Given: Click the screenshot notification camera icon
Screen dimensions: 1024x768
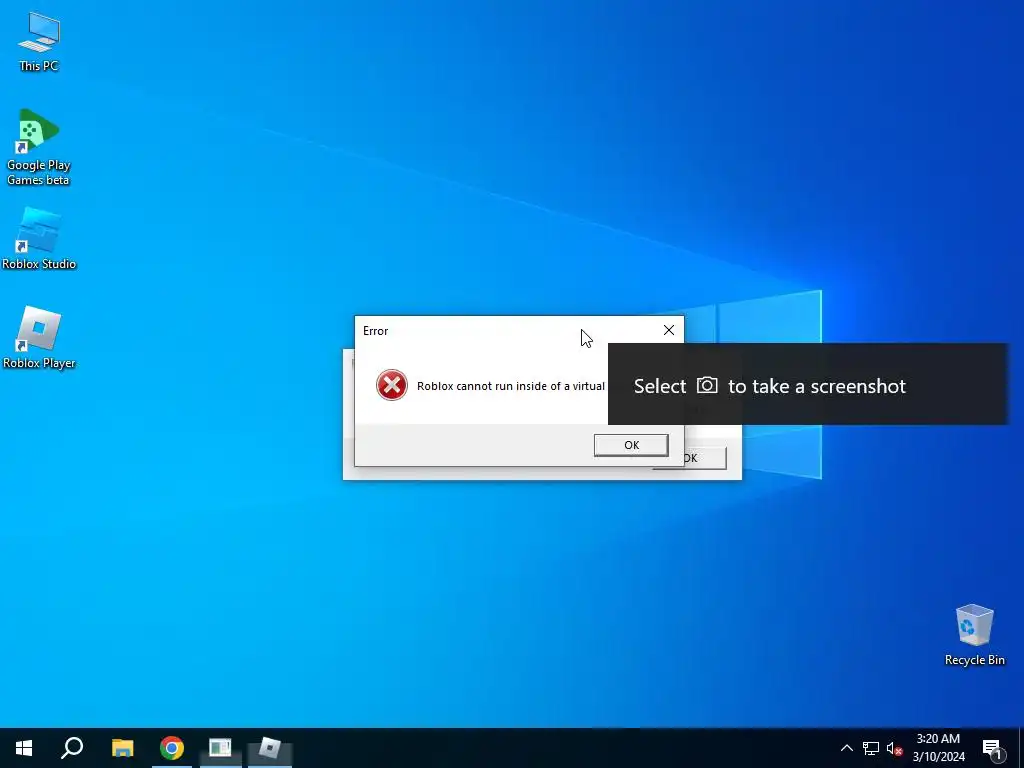Looking at the screenshot, I should tap(707, 385).
